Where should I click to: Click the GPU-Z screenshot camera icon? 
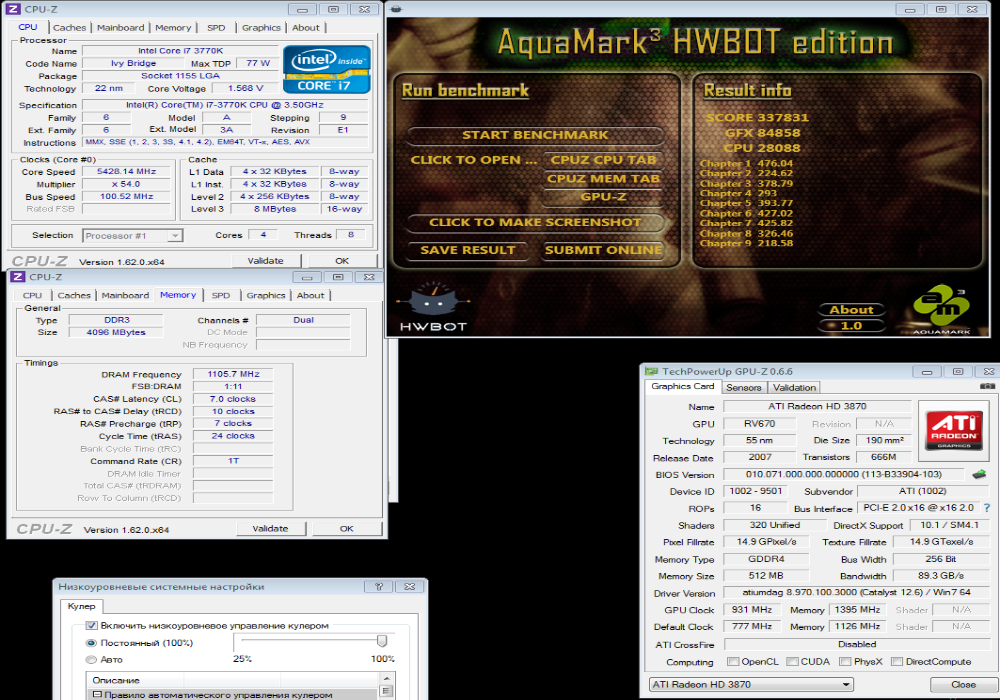point(987,386)
